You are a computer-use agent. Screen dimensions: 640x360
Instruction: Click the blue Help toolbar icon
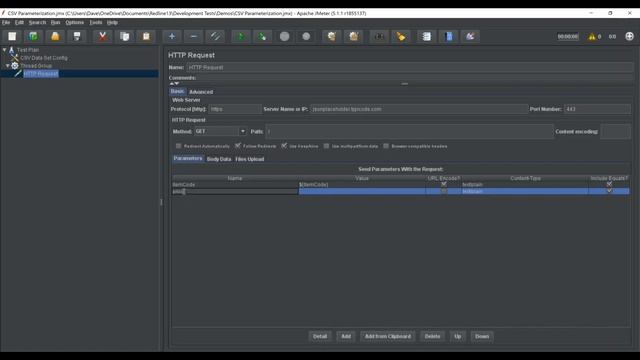[449, 36]
